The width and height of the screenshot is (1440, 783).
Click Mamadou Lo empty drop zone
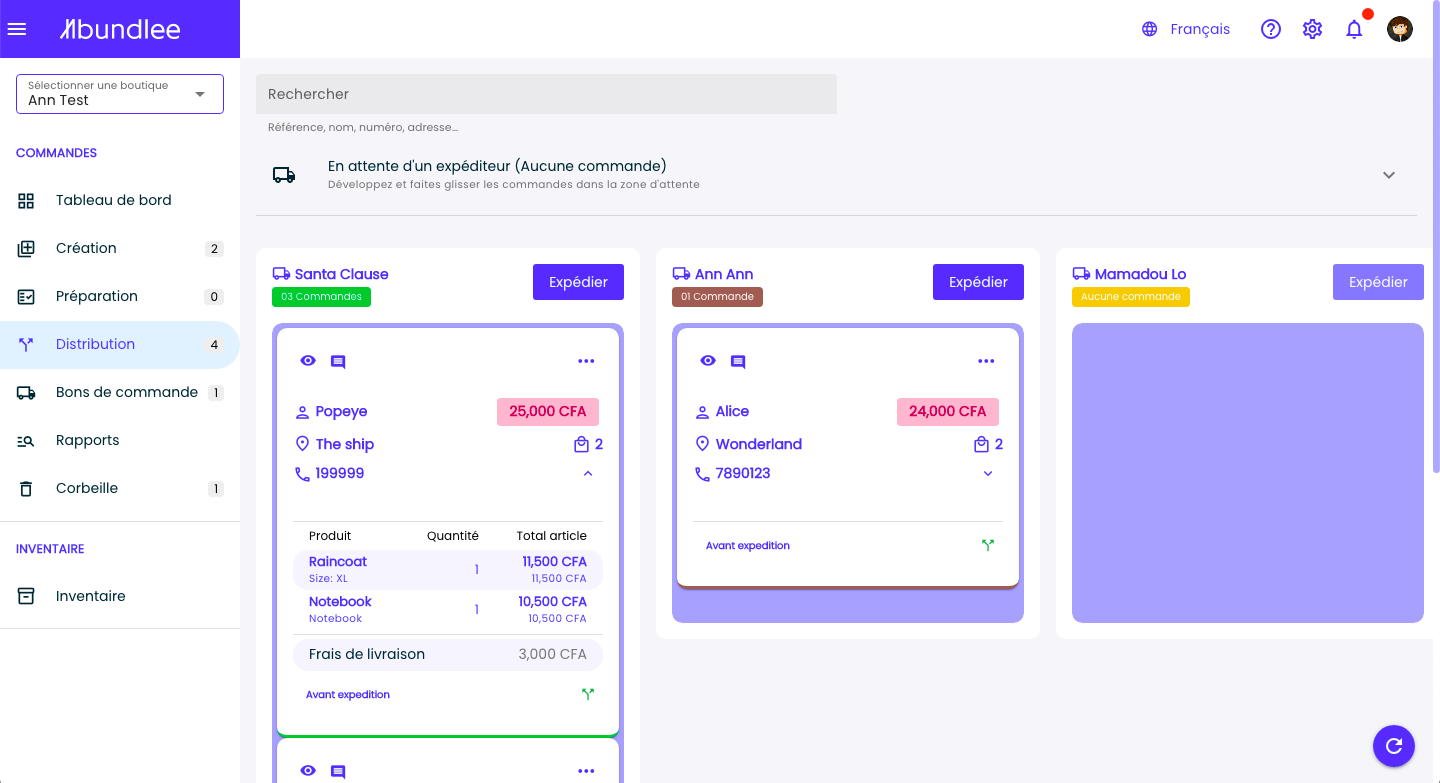pyautogui.click(x=1248, y=473)
